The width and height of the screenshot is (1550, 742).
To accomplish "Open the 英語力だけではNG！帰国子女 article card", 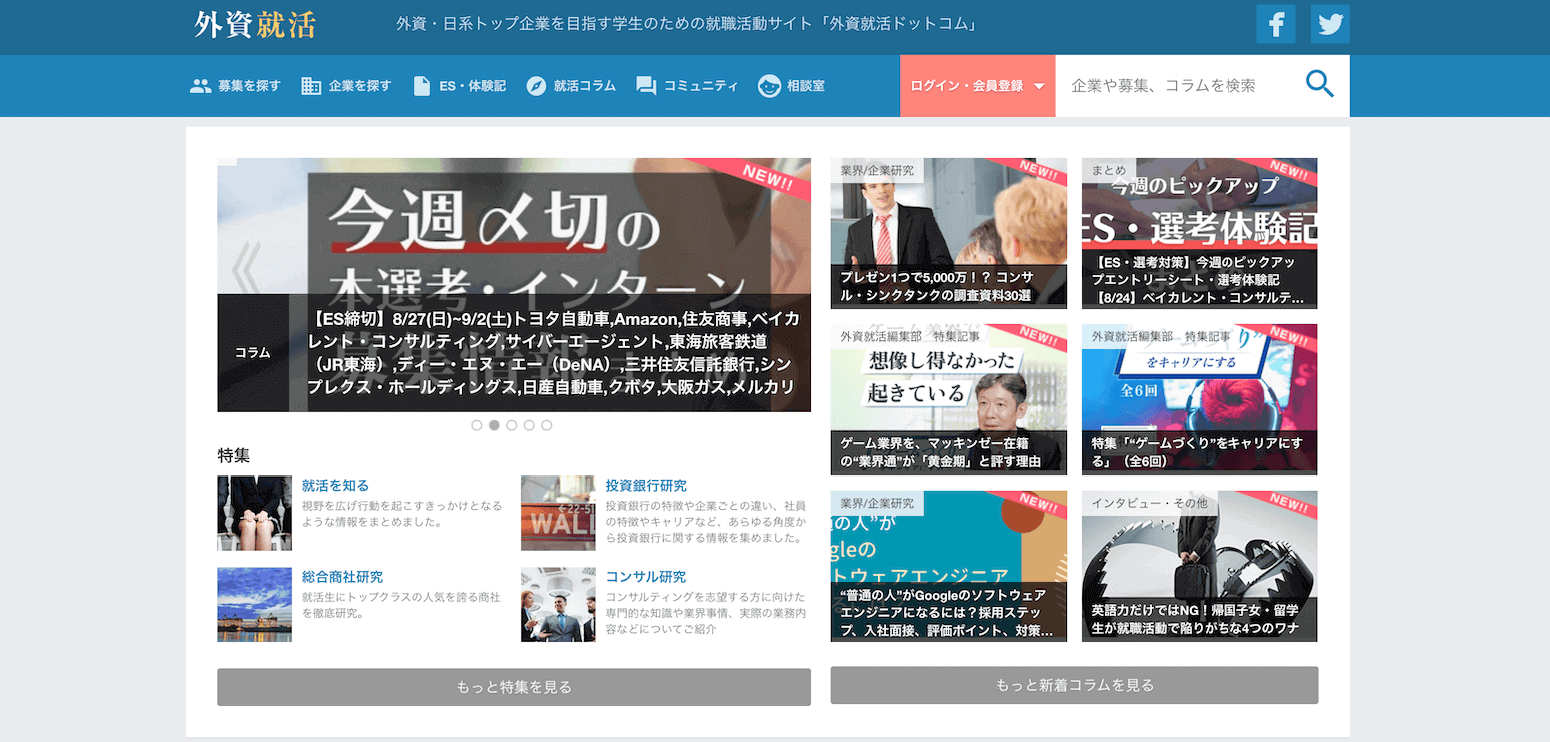I will 1200,566.
